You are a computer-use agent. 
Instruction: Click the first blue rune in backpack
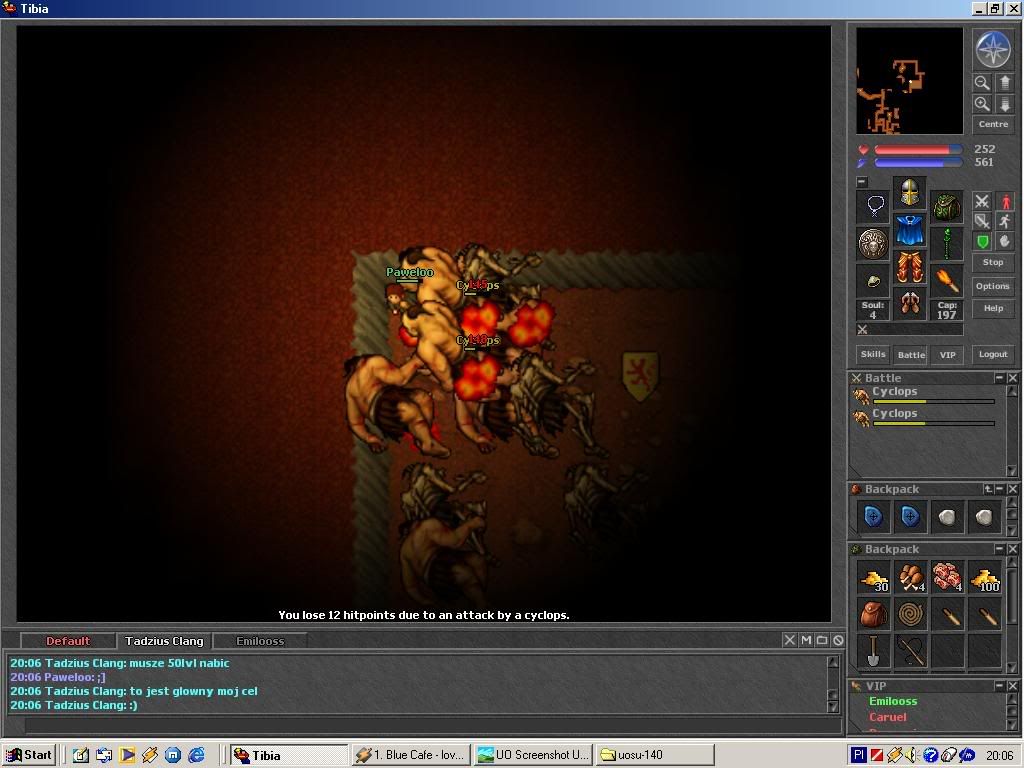click(x=873, y=517)
